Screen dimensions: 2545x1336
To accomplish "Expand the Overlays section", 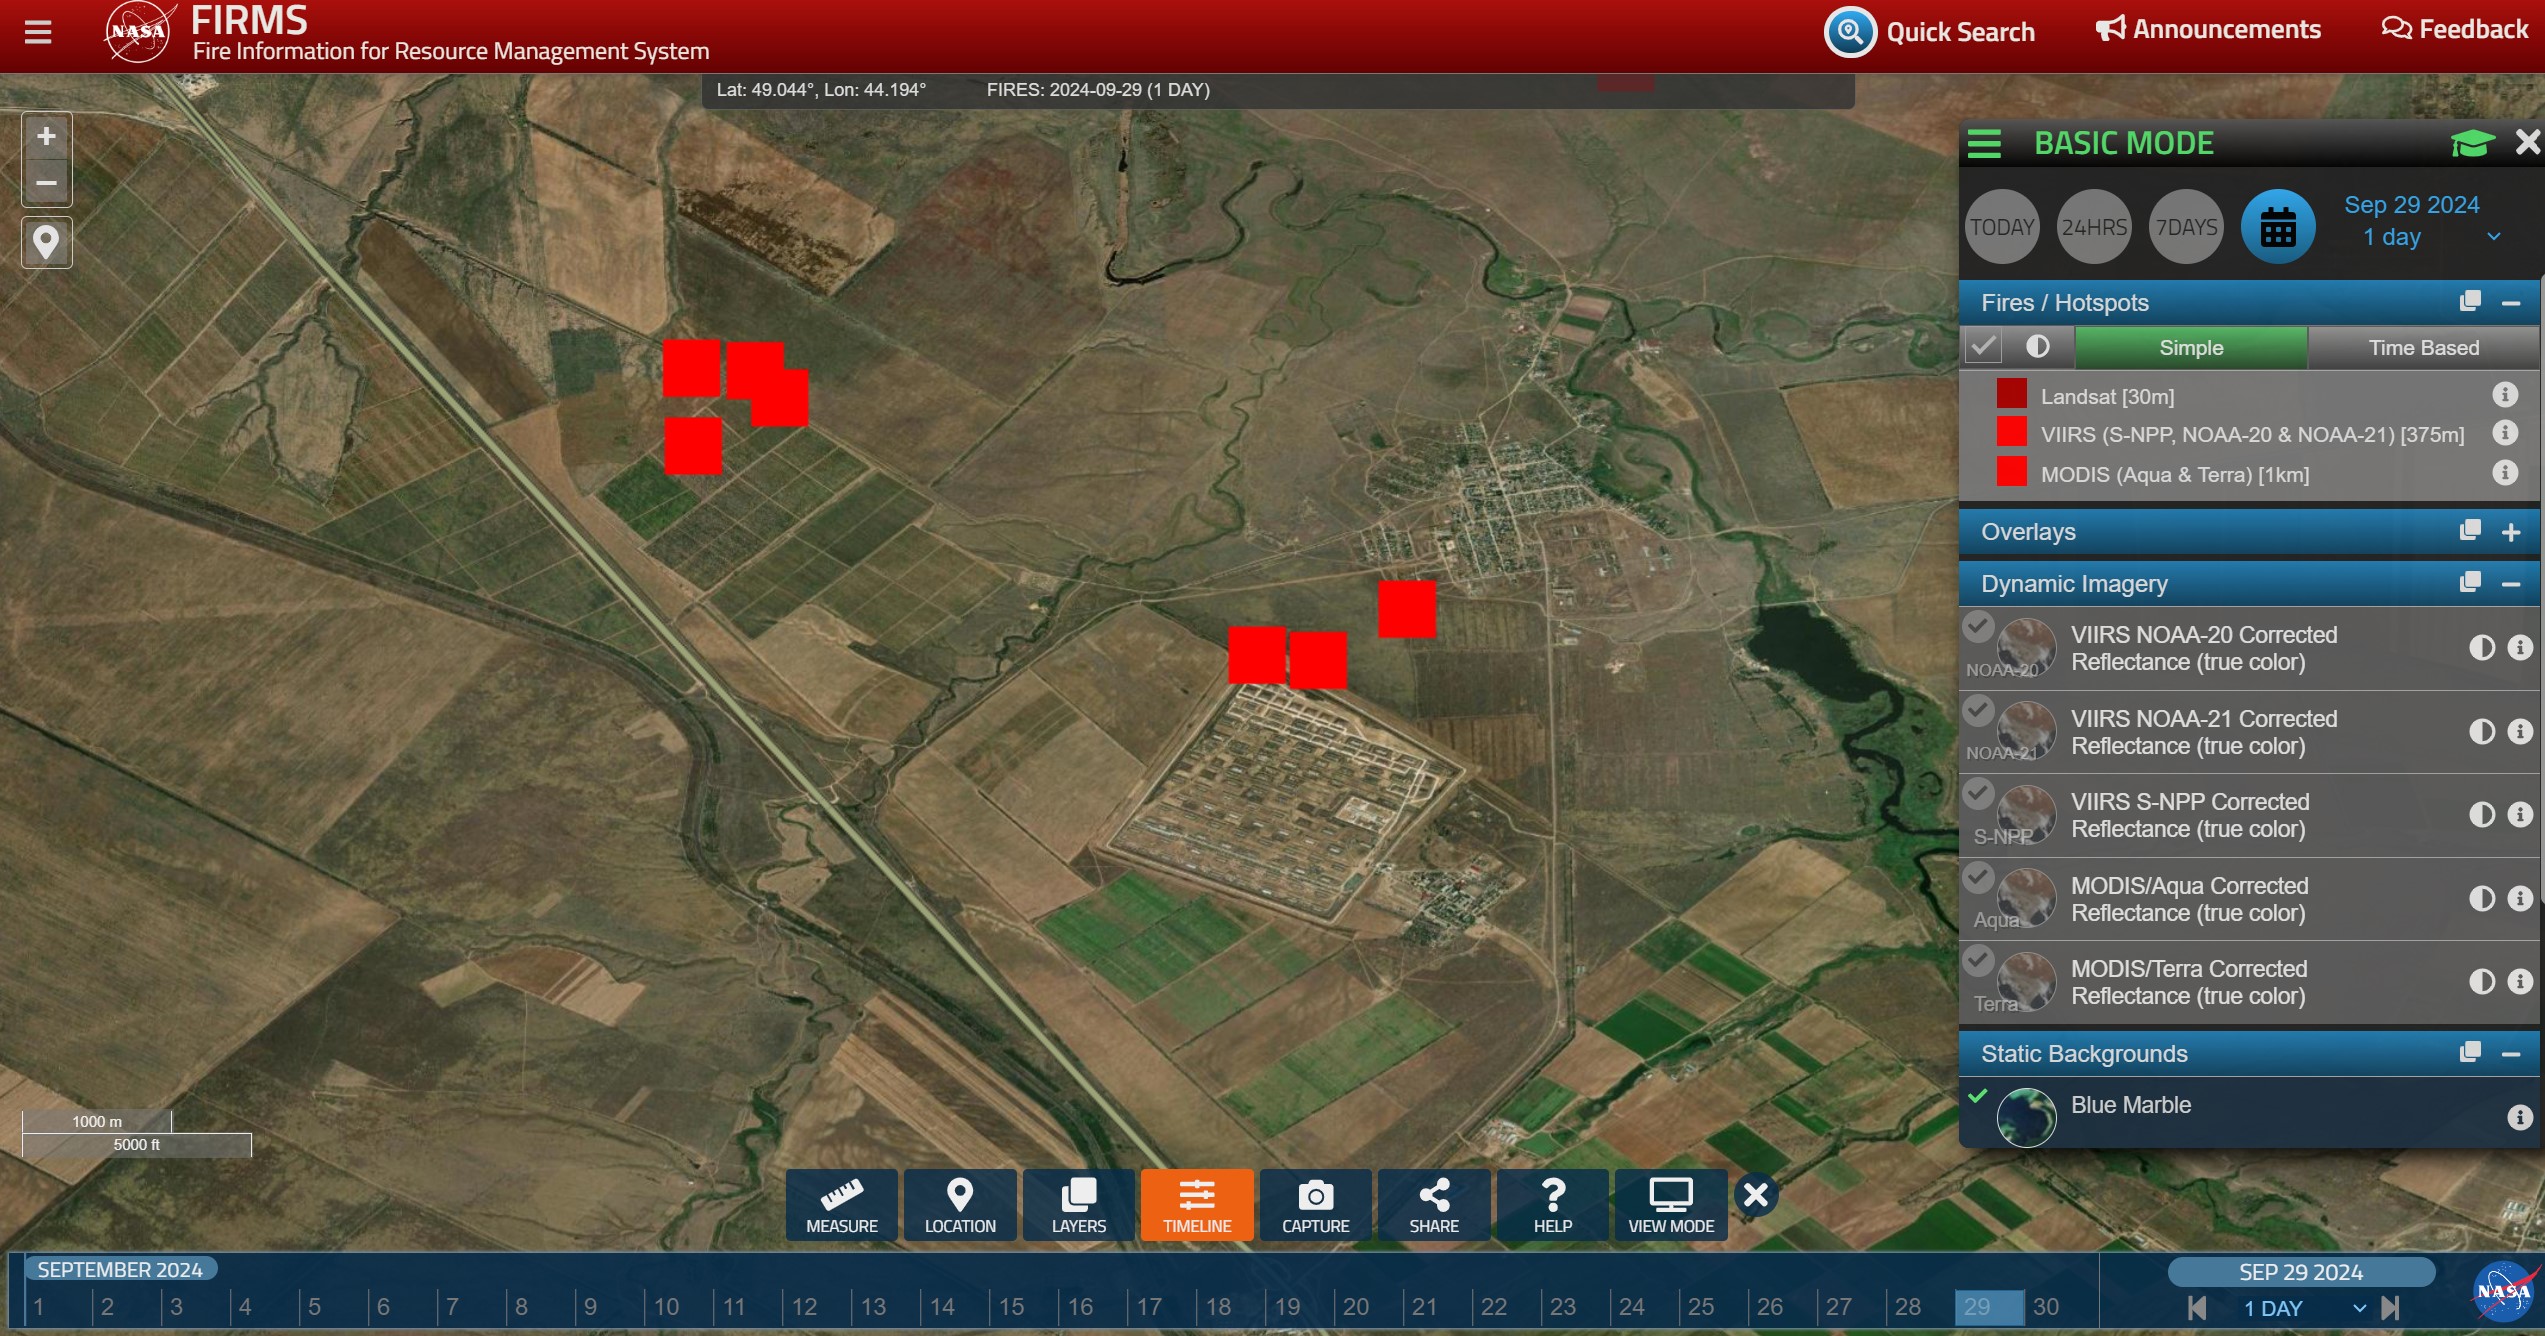I will pyautogui.click(x=2511, y=533).
